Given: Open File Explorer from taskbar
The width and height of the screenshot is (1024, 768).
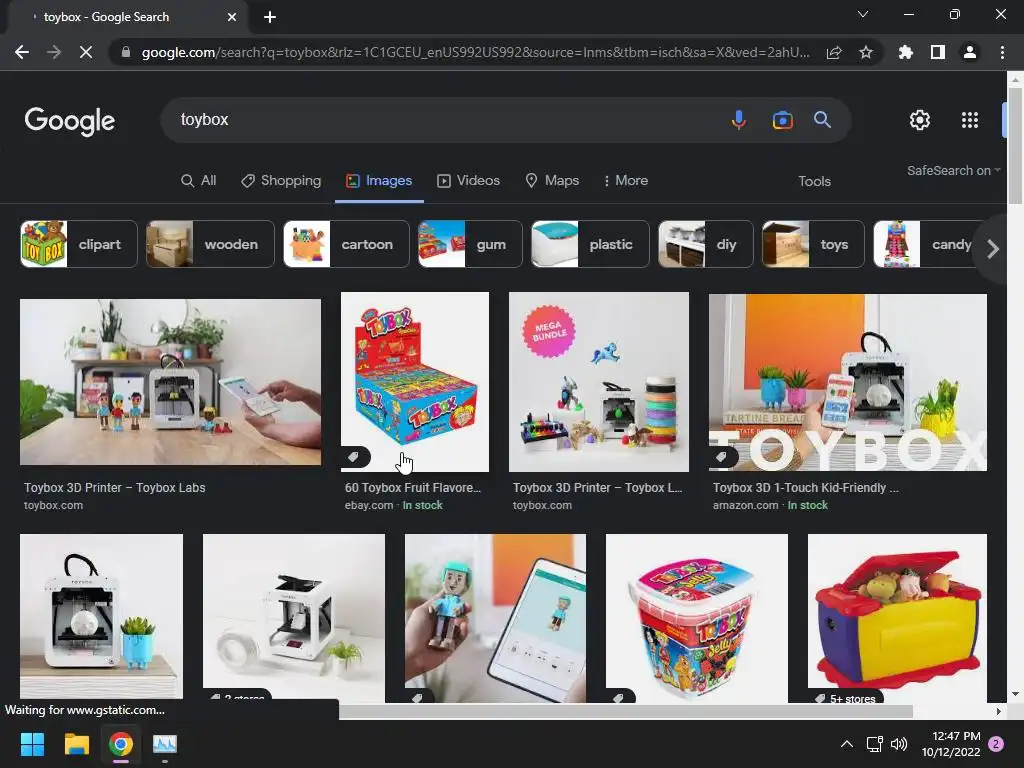Looking at the screenshot, I should click(x=76, y=744).
